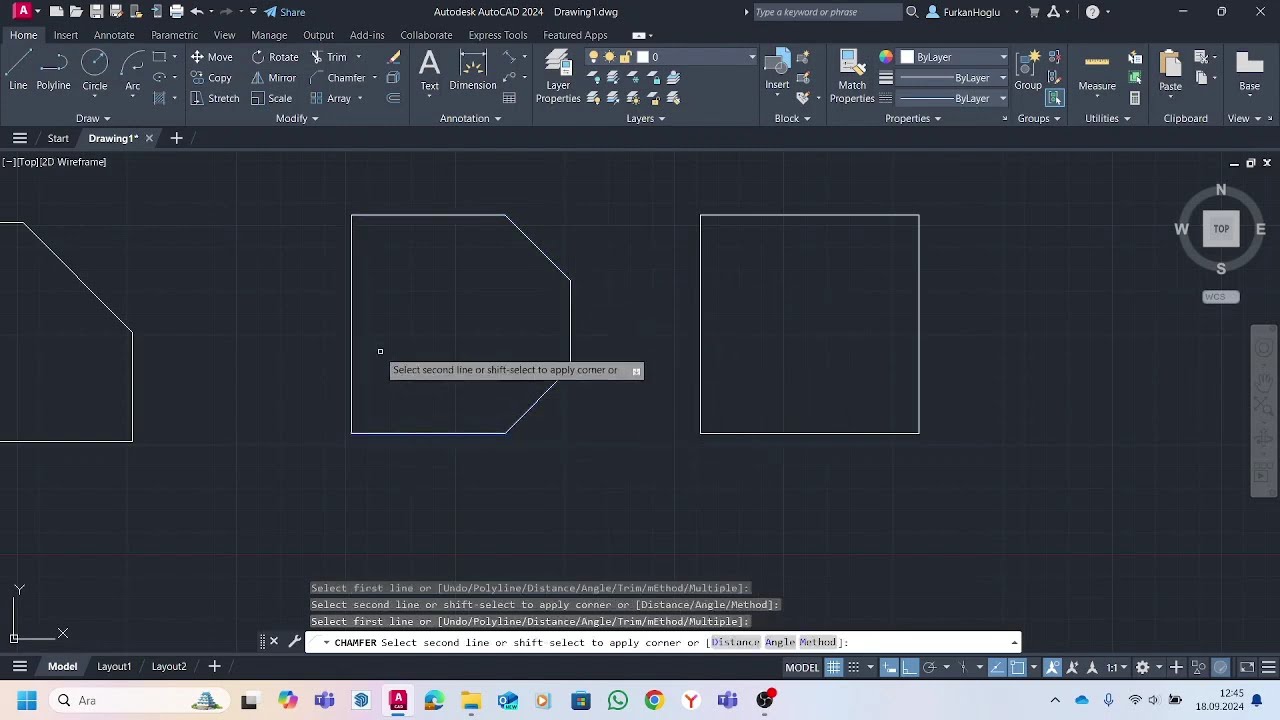This screenshot has width=1280, height=720.
Task: Select the Arc tool
Action: pos(132,72)
